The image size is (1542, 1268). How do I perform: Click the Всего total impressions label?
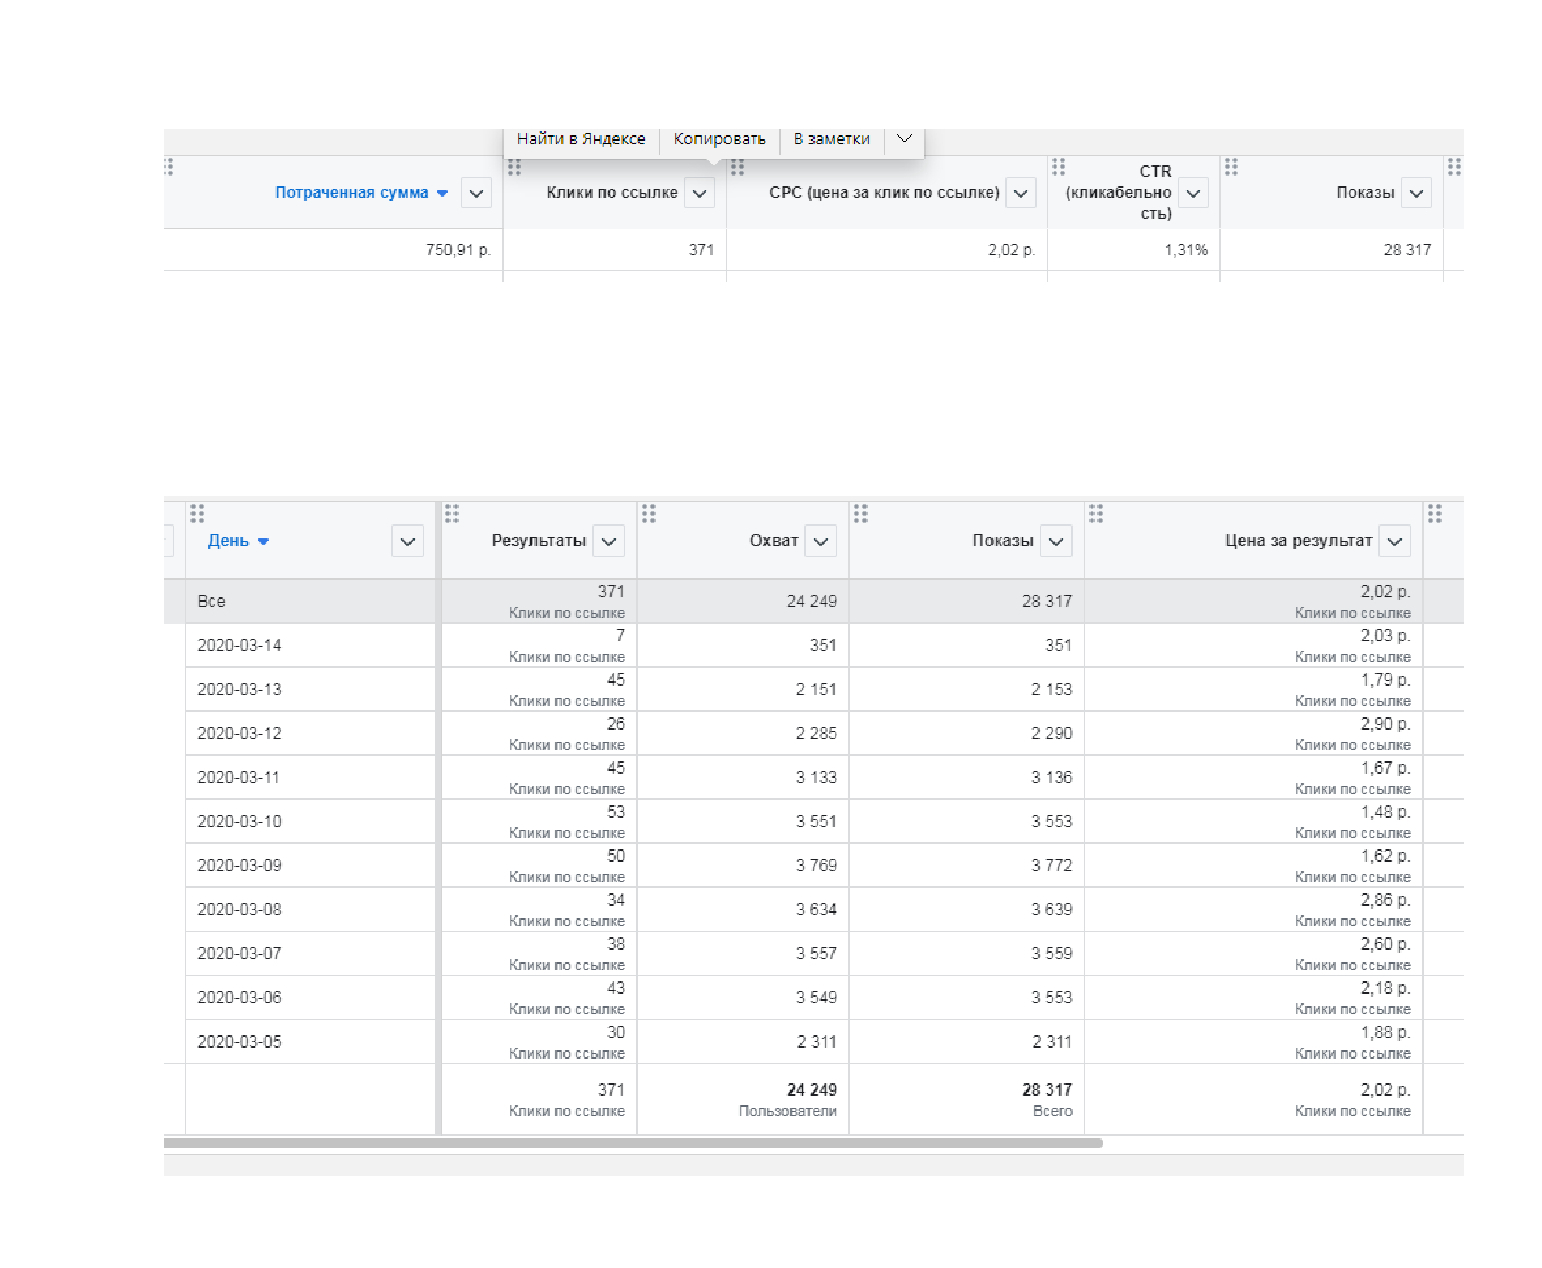coord(1052,1111)
